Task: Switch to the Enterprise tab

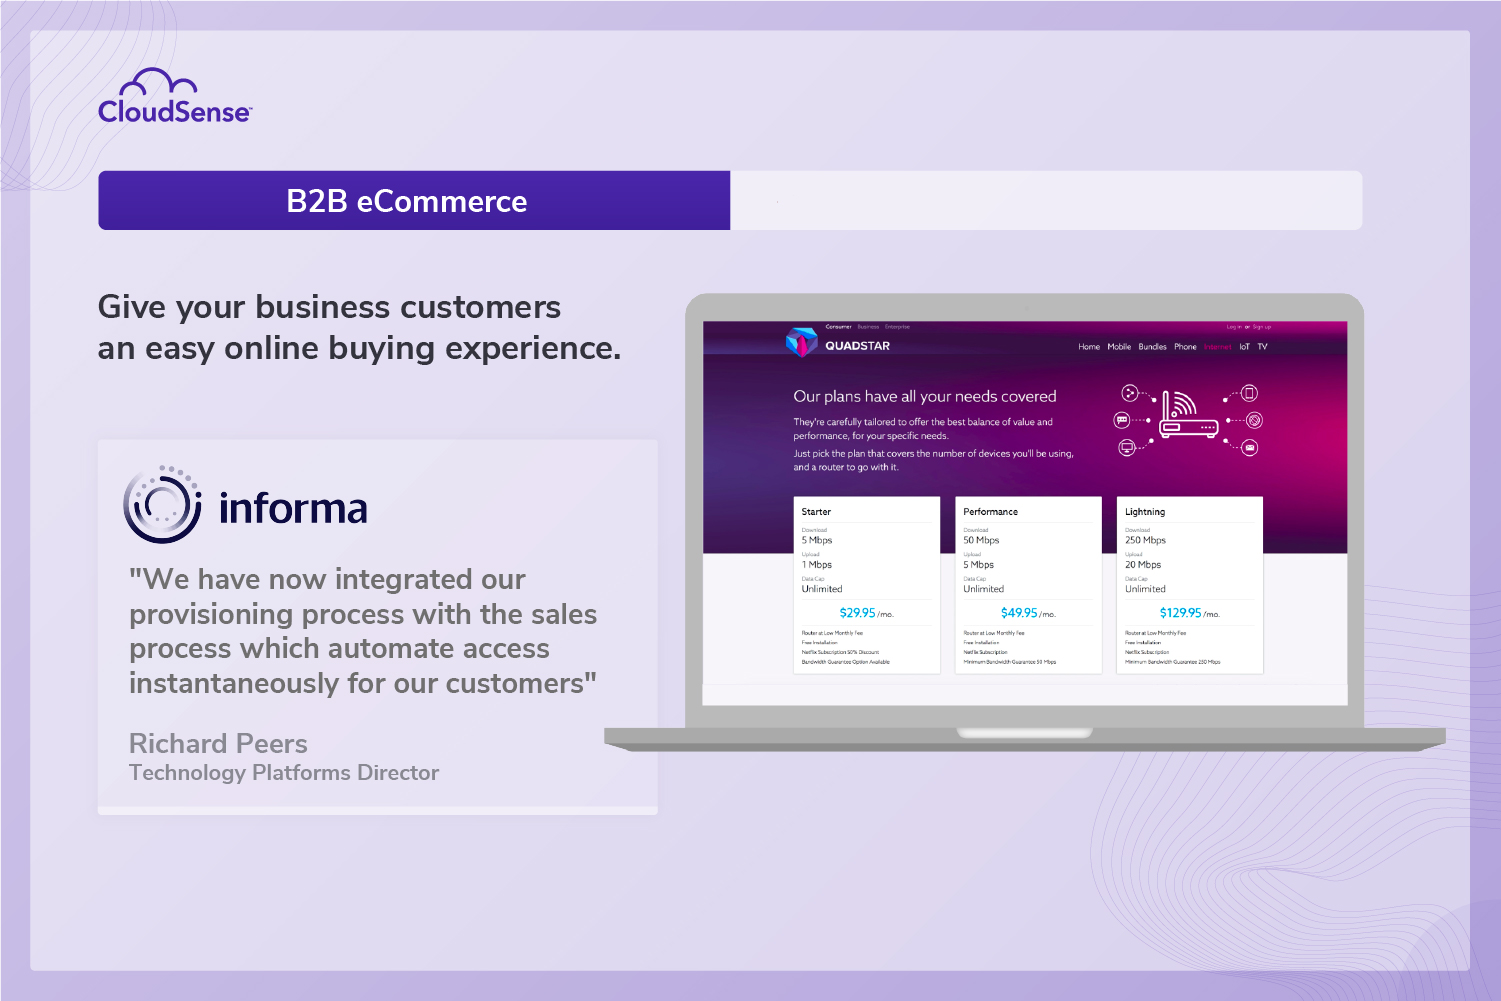Action: click(x=897, y=326)
